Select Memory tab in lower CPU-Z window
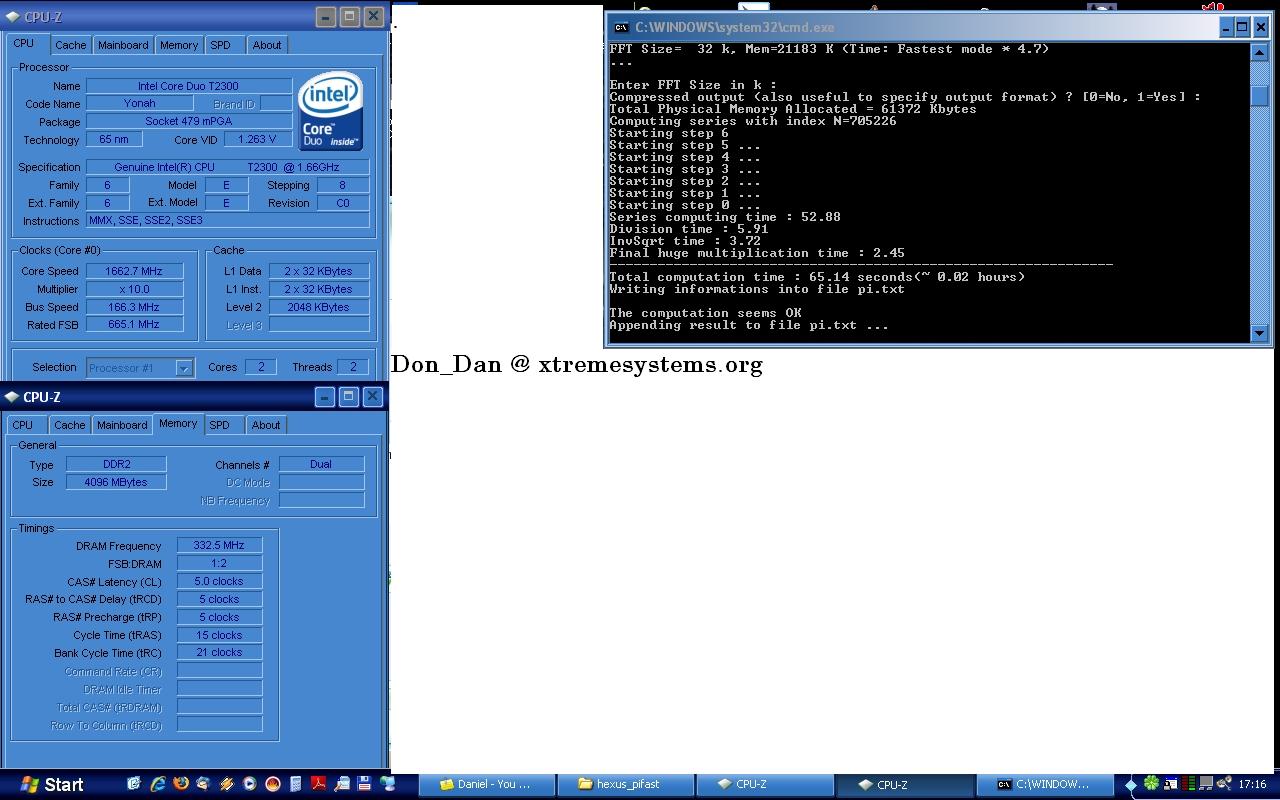Viewport: 1280px width, 800px height. click(178, 424)
